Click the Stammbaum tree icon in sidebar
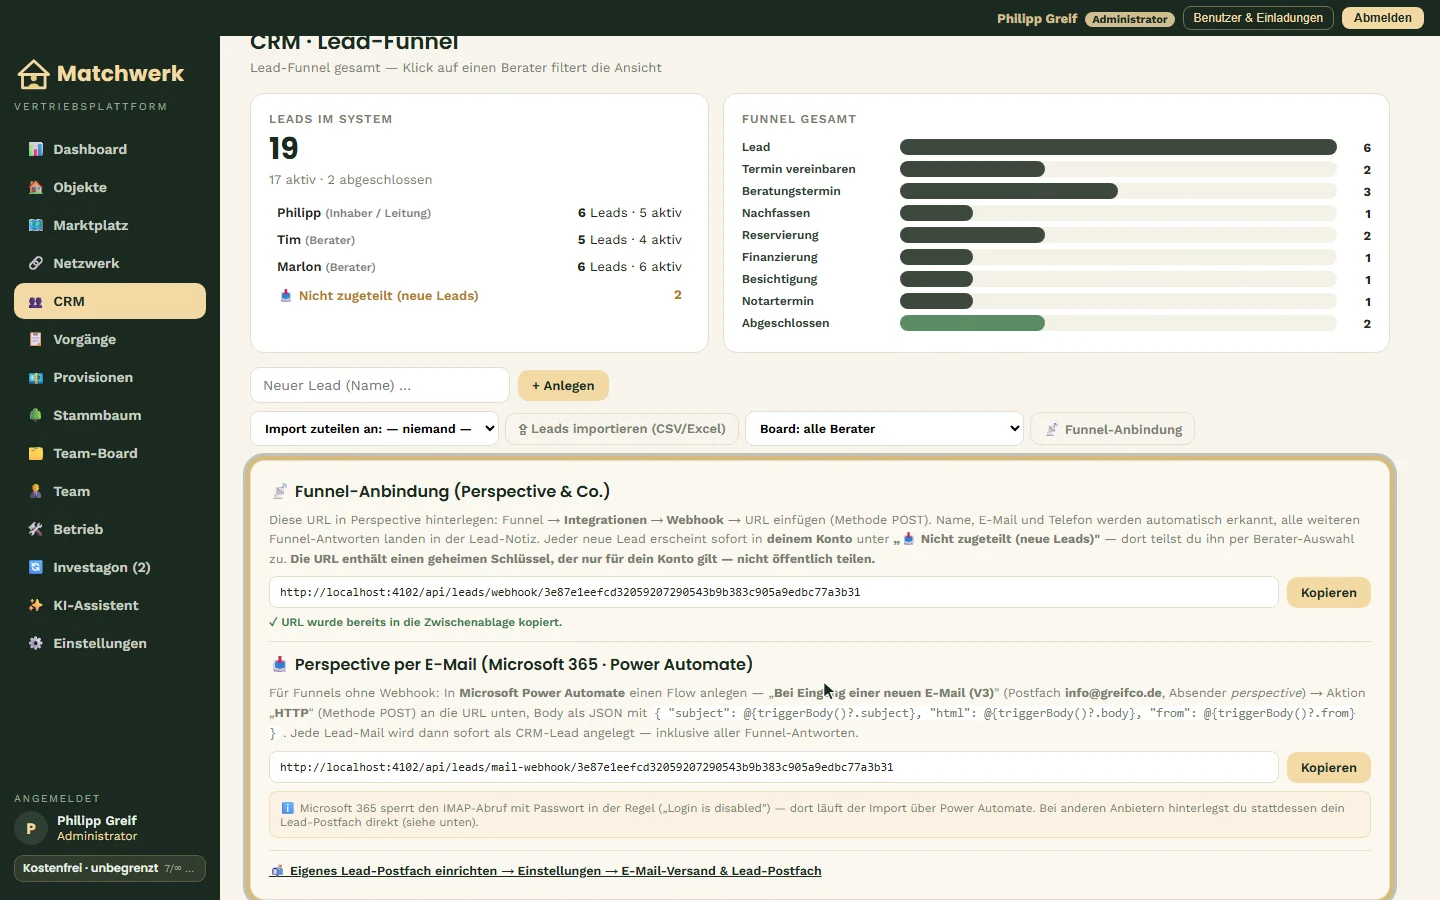Viewport: 1440px width, 900px height. pyautogui.click(x=36, y=415)
